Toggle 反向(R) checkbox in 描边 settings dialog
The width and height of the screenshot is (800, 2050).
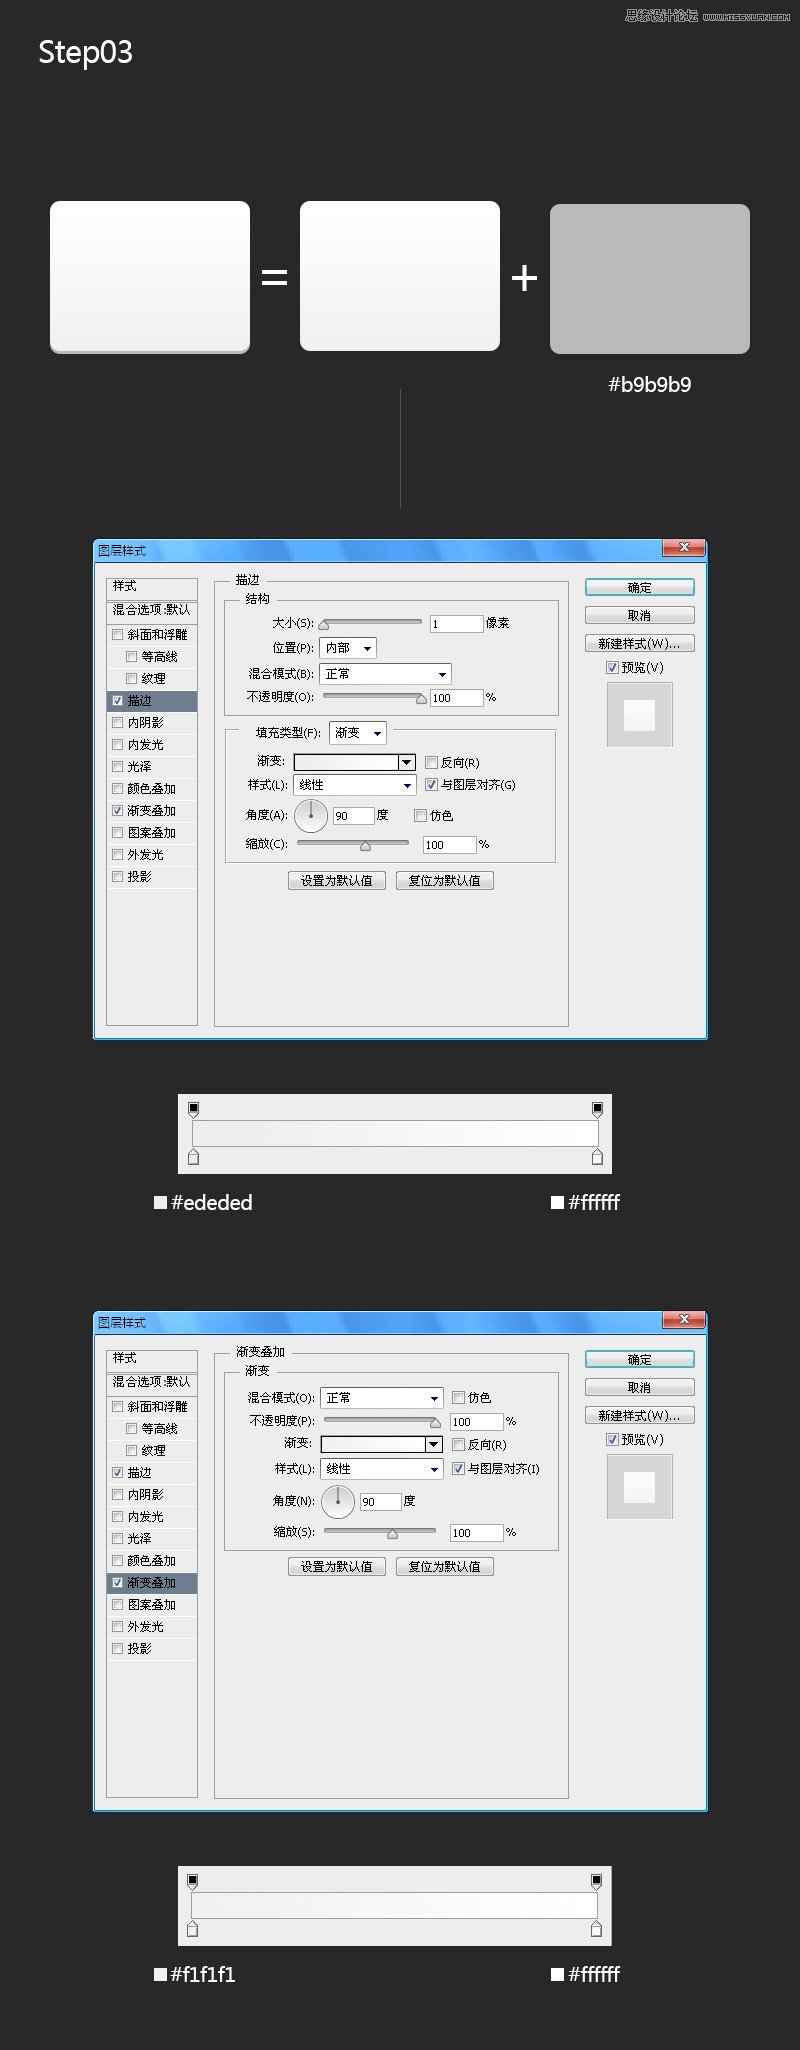pos(431,762)
